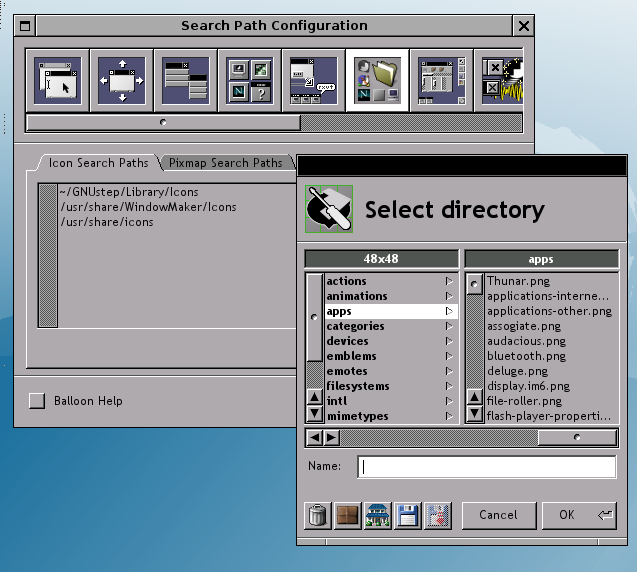The image size is (637, 572).
Task: Open the Icon preferences panel
Action: coord(249,80)
